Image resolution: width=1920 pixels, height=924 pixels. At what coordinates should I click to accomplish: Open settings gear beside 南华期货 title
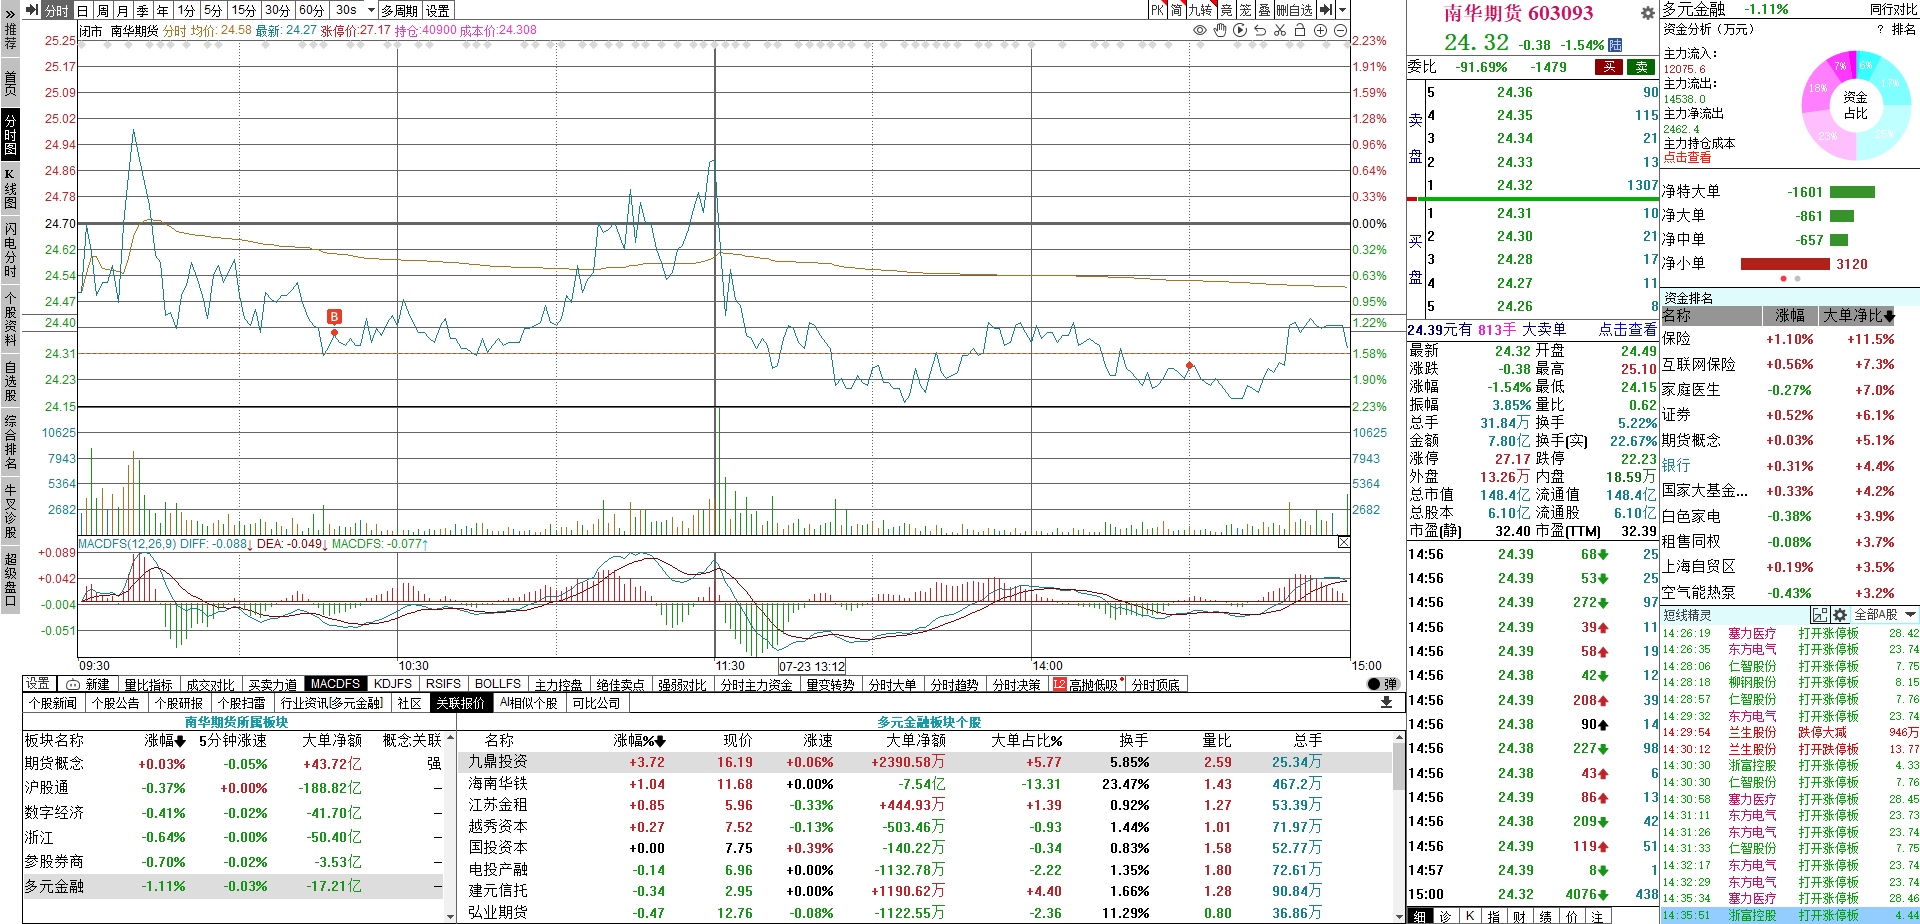[x=1648, y=13]
